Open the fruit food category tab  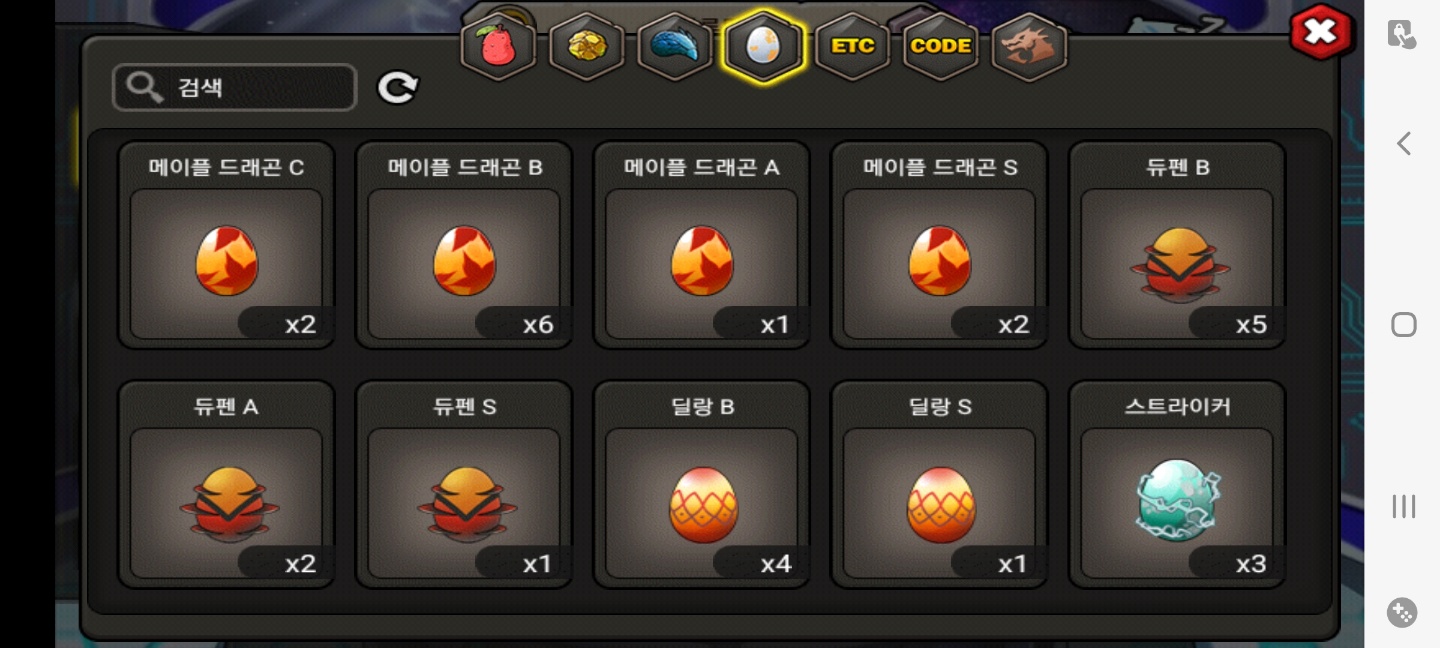498,46
